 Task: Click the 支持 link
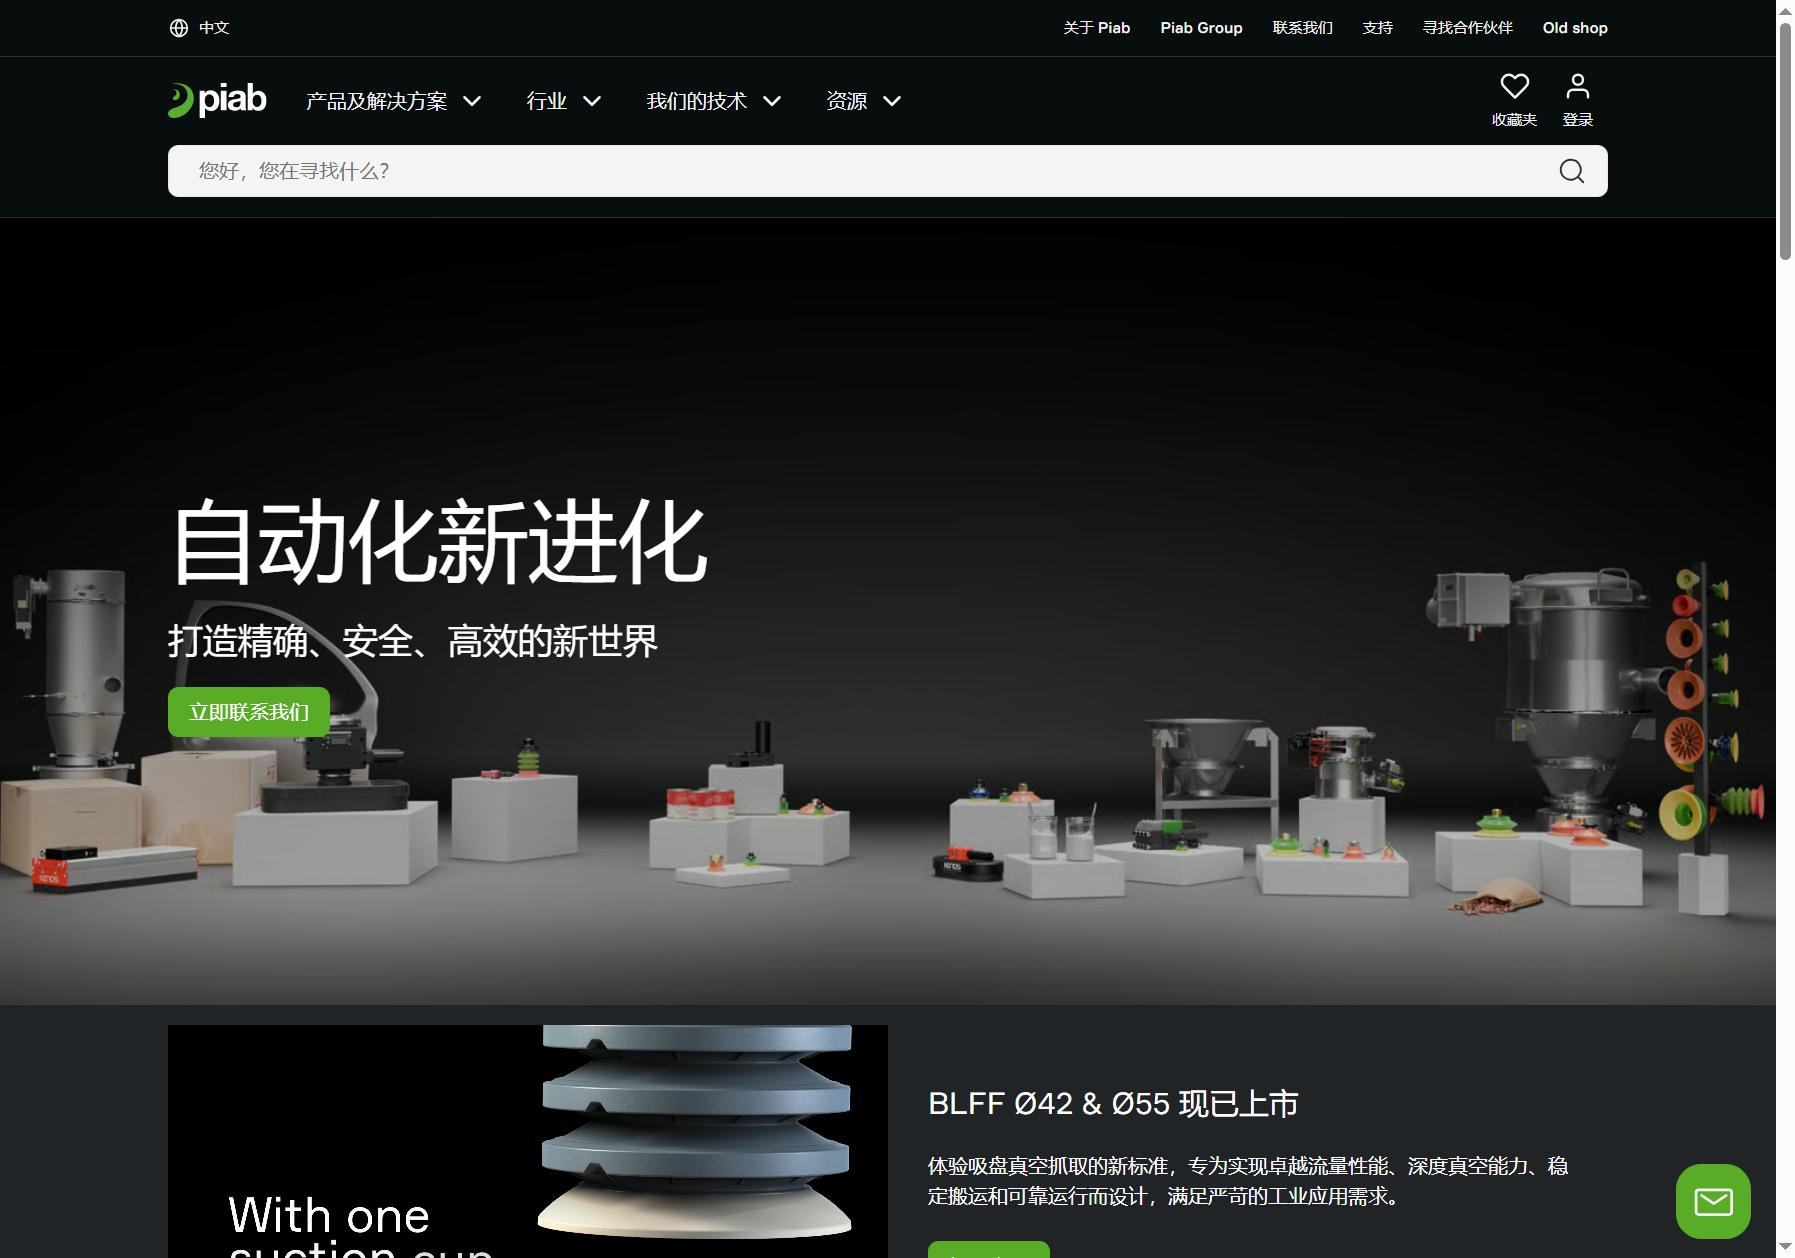point(1377,28)
